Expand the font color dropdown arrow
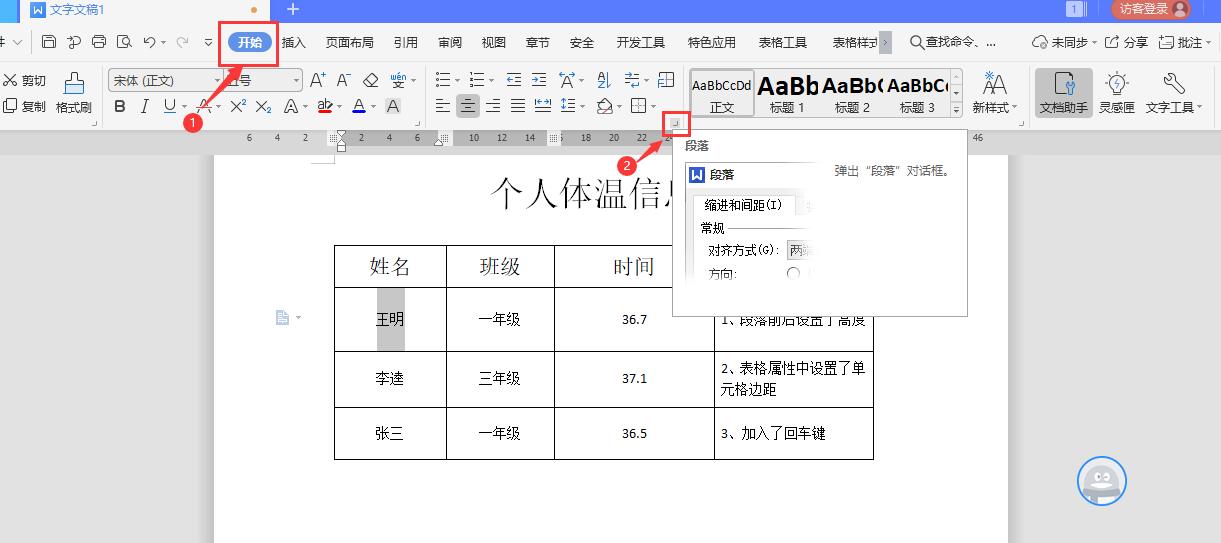The width and height of the screenshot is (1221, 543). click(x=374, y=107)
